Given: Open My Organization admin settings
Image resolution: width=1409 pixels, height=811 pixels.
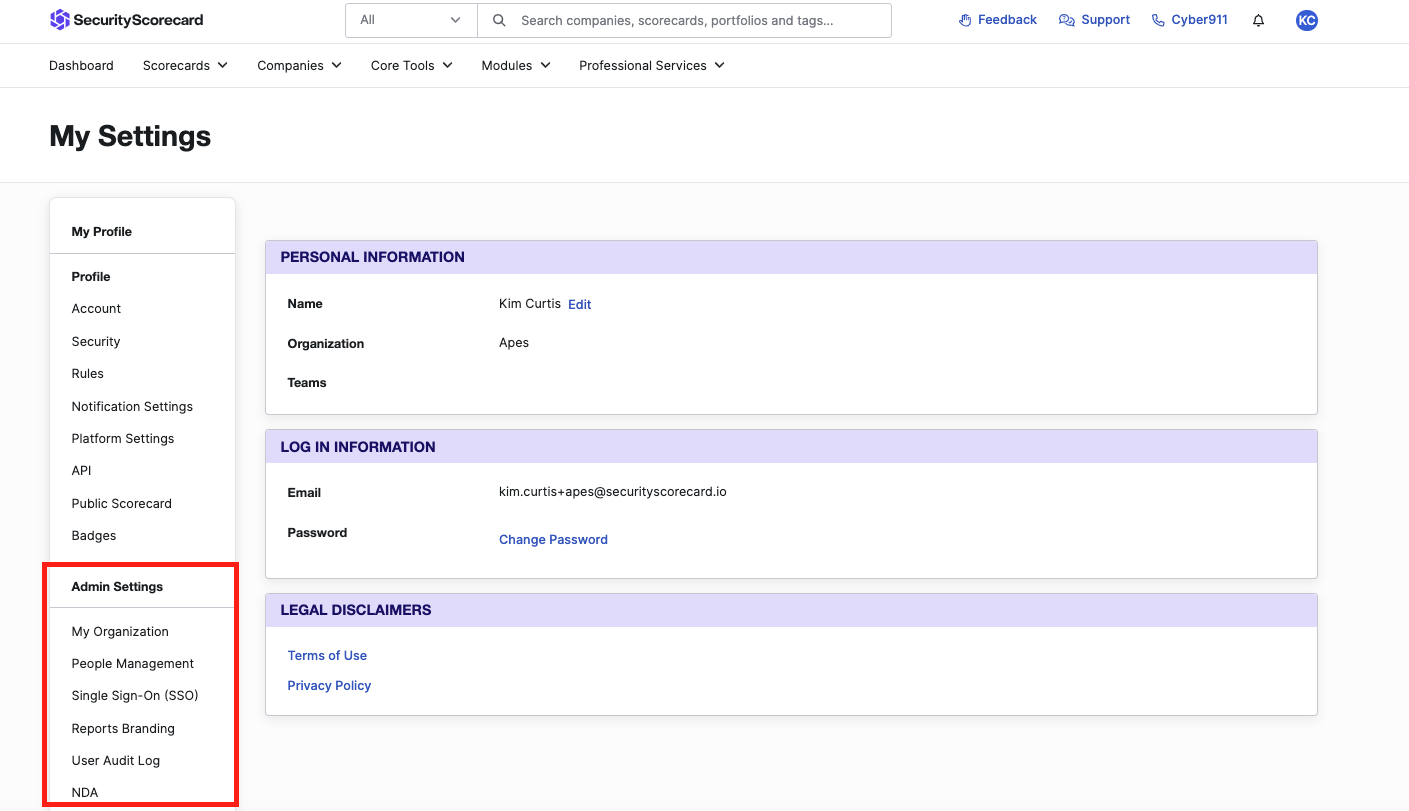Looking at the screenshot, I should point(120,631).
